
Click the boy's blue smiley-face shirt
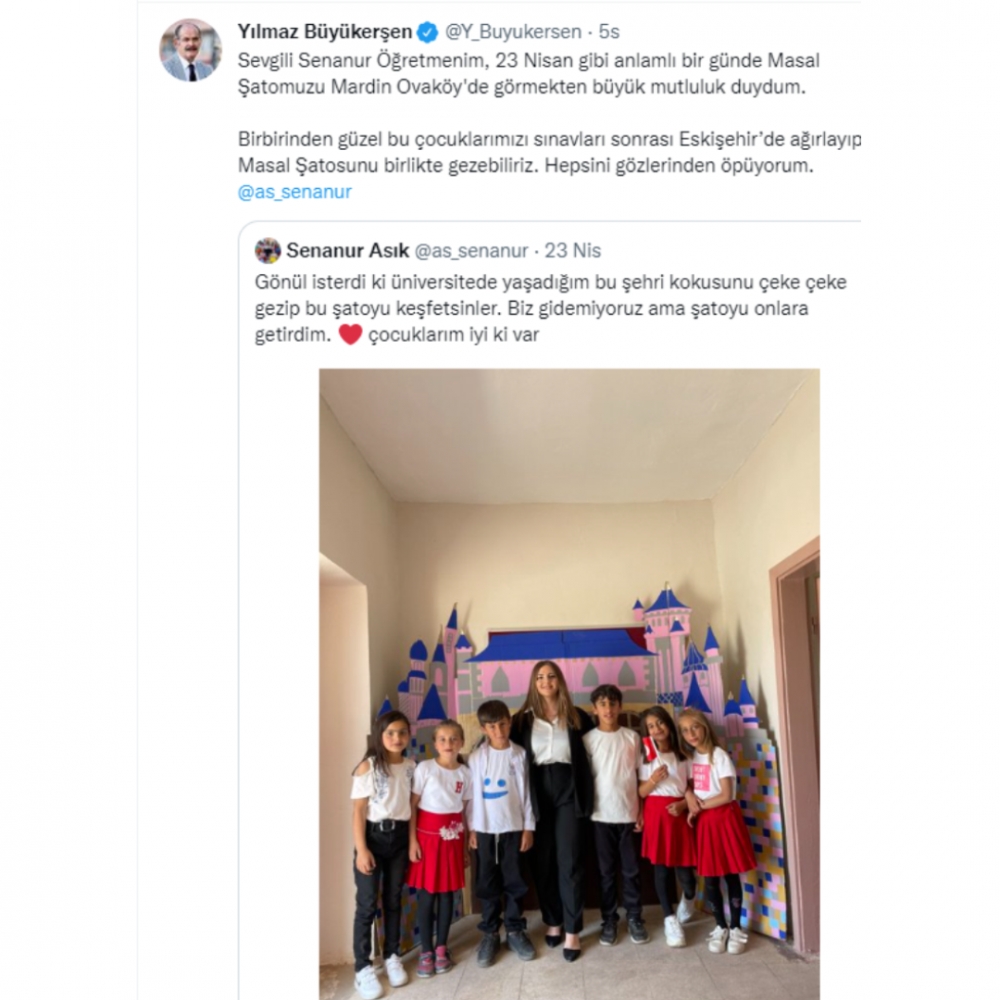(501, 788)
